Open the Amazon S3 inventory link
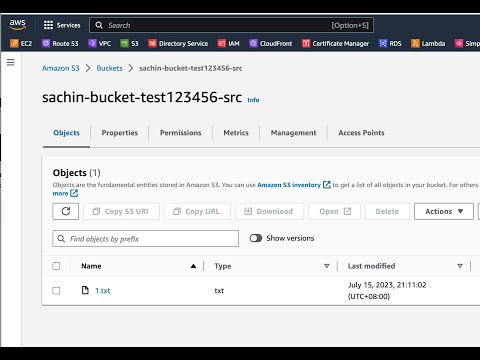This screenshot has width=480, height=360. point(293,185)
